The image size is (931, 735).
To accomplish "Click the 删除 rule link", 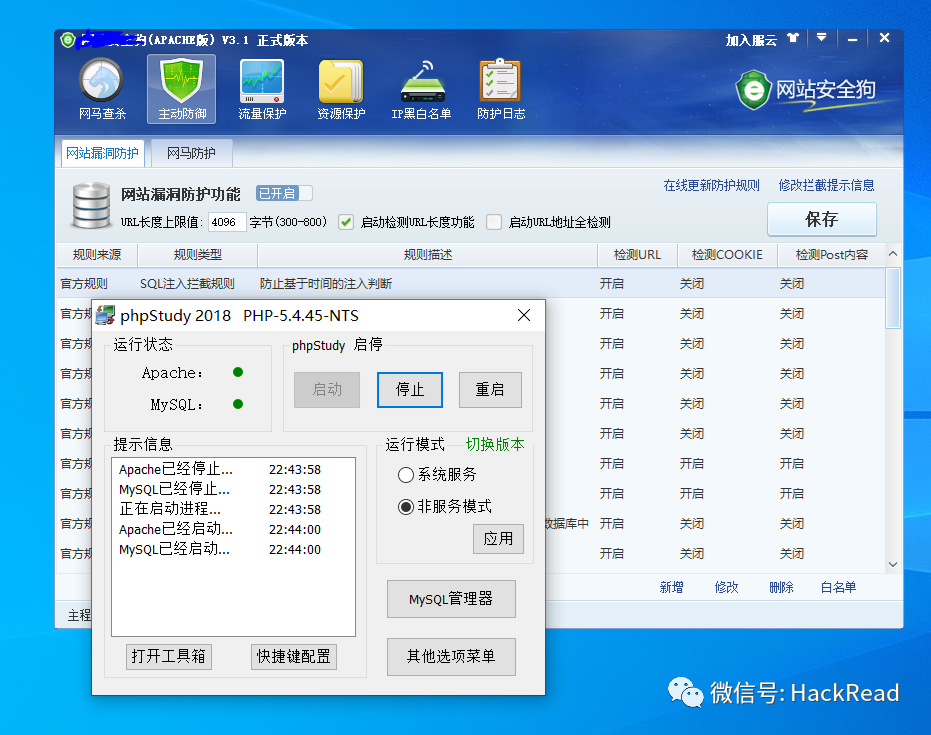I will [x=781, y=587].
